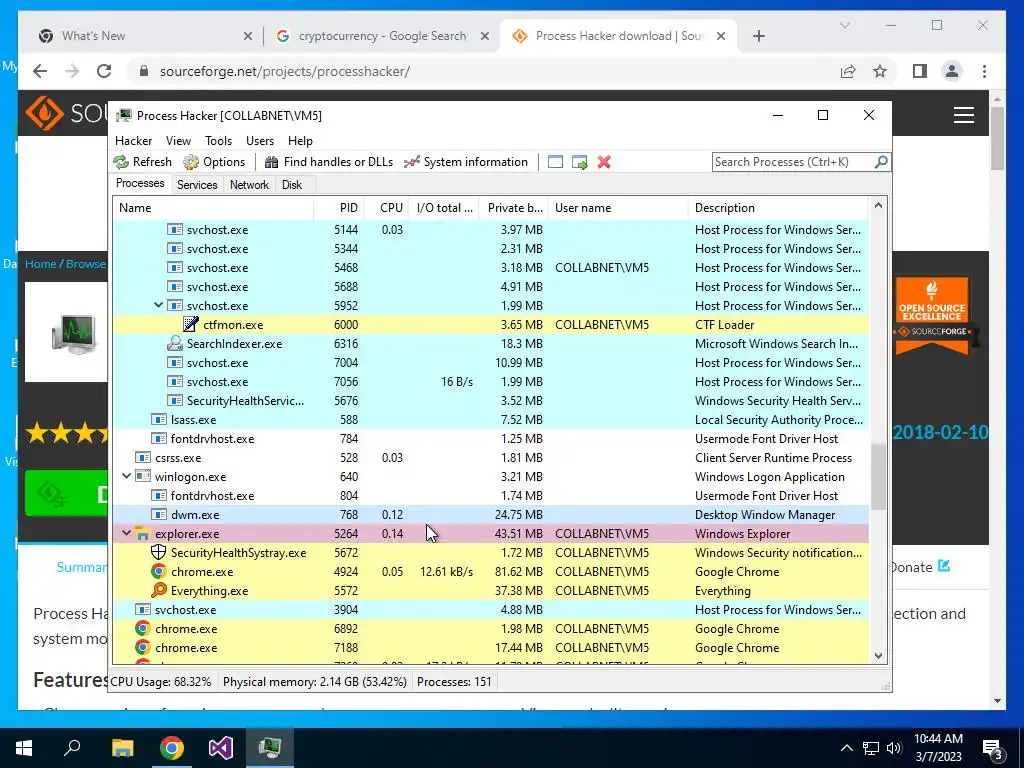Click the Refresh toolbar button
The width and height of the screenshot is (1024, 768).
142,162
